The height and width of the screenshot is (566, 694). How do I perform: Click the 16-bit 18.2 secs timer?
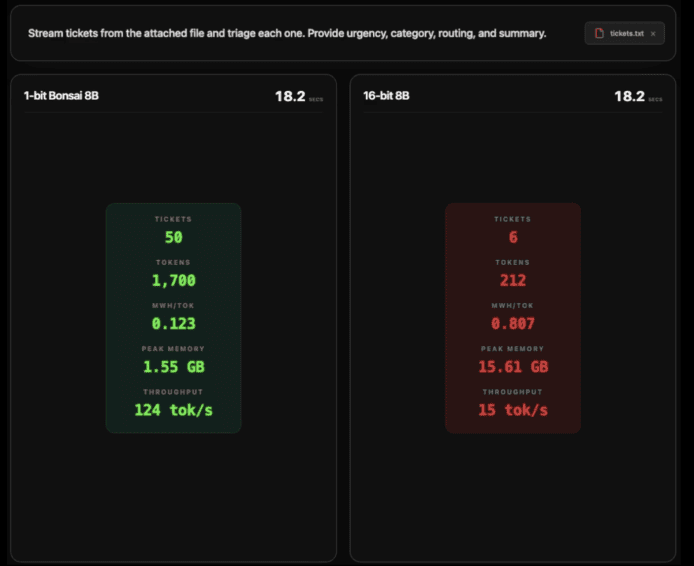[638, 96]
